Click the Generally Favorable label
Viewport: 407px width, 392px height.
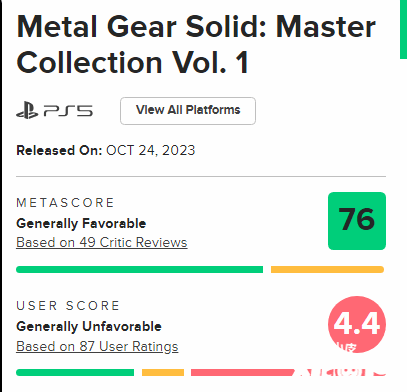pos(81,223)
